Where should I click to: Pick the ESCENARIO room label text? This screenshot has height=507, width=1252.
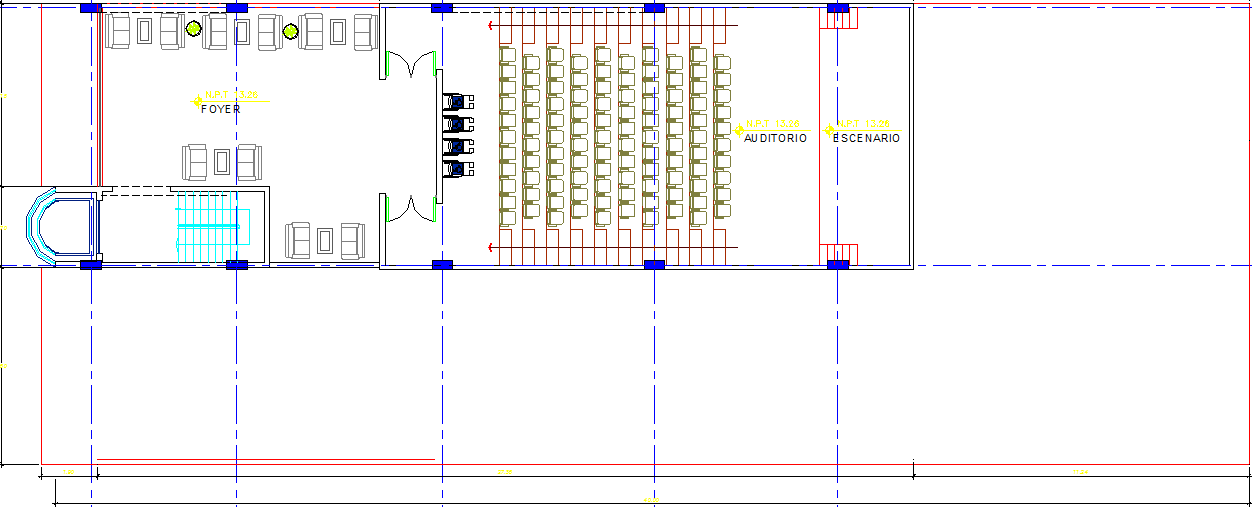click(x=866, y=139)
